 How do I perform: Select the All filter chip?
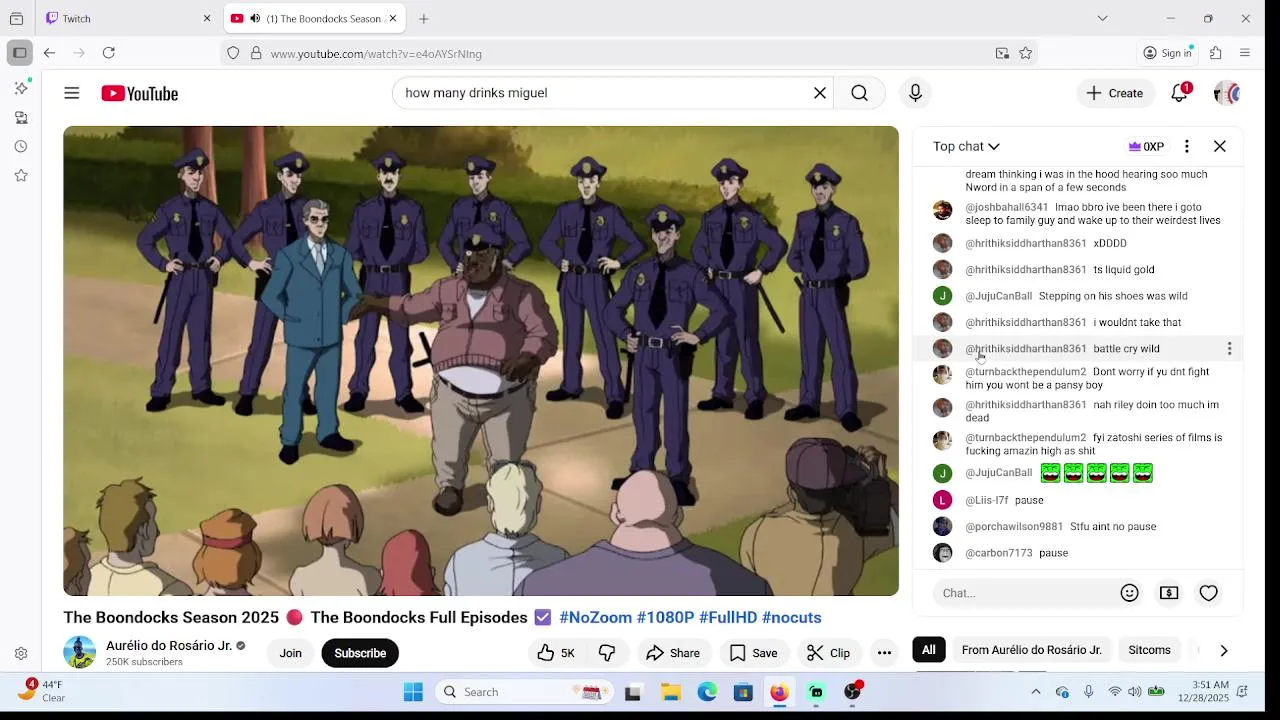[x=929, y=650]
